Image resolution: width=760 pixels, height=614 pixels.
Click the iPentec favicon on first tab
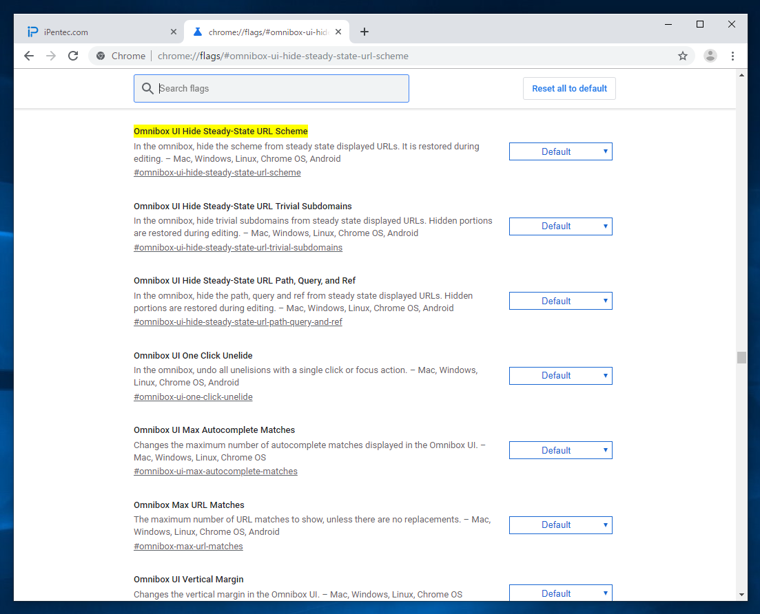[x=32, y=32]
